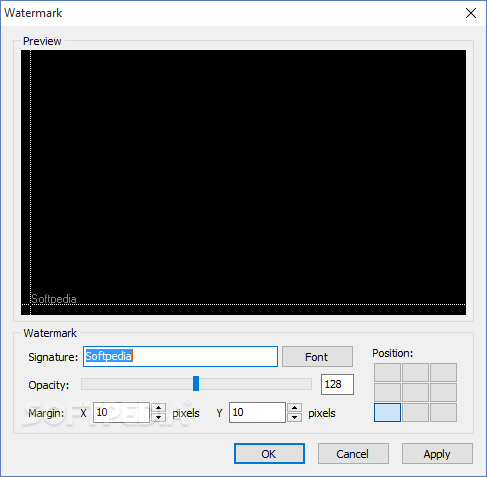Set watermark position to bottom-center

click(415, 413)
